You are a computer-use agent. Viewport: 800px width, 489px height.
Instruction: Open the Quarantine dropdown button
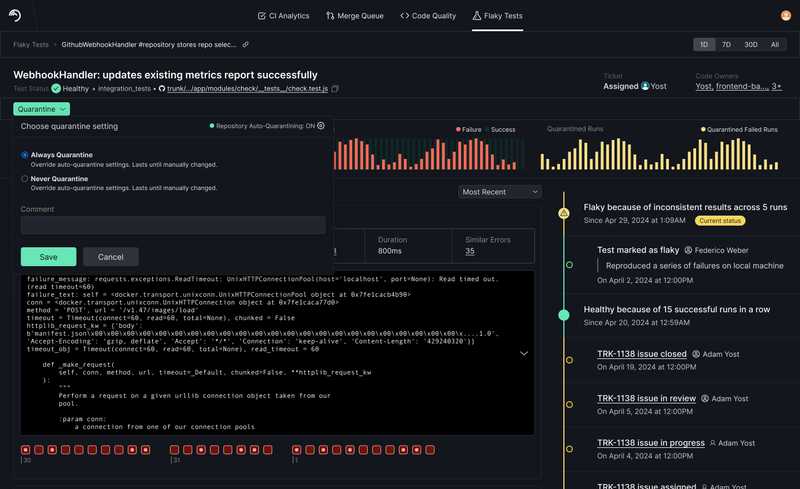(x=42, y=109)
